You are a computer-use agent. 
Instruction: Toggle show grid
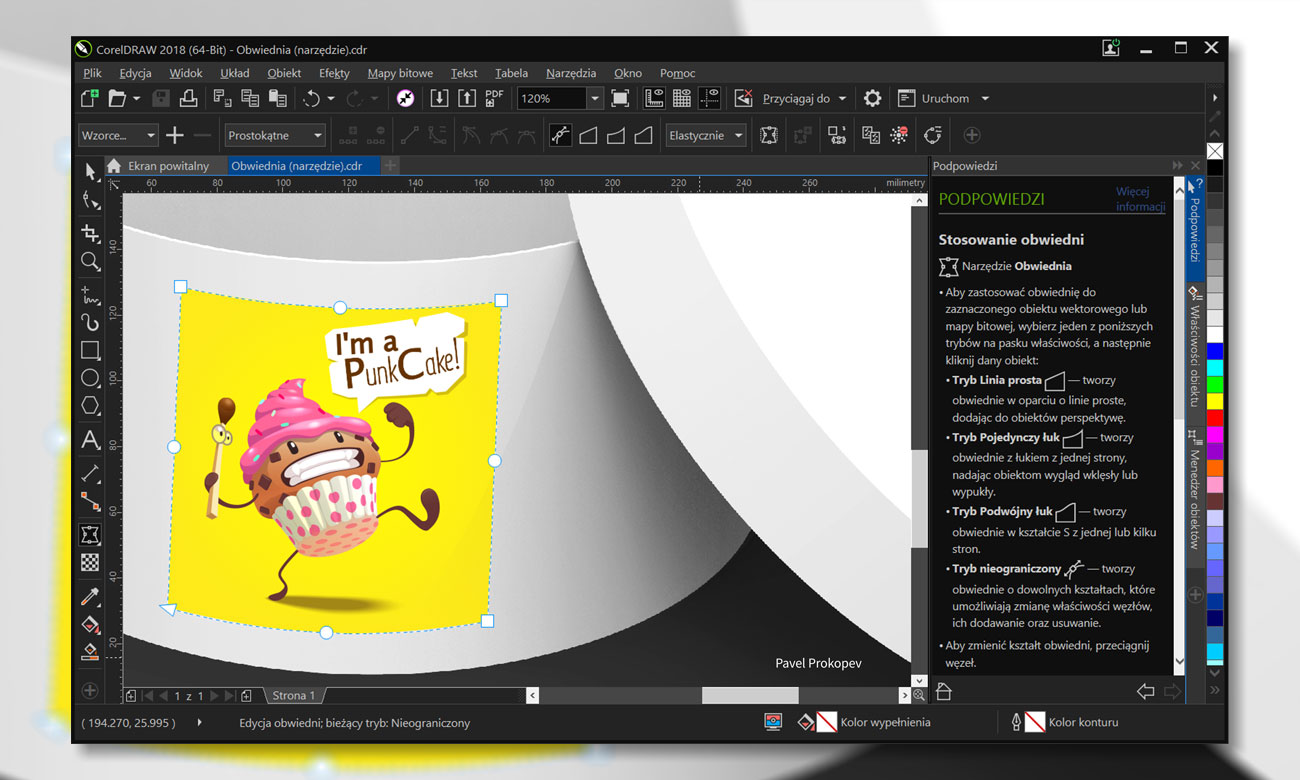(682, 98)
